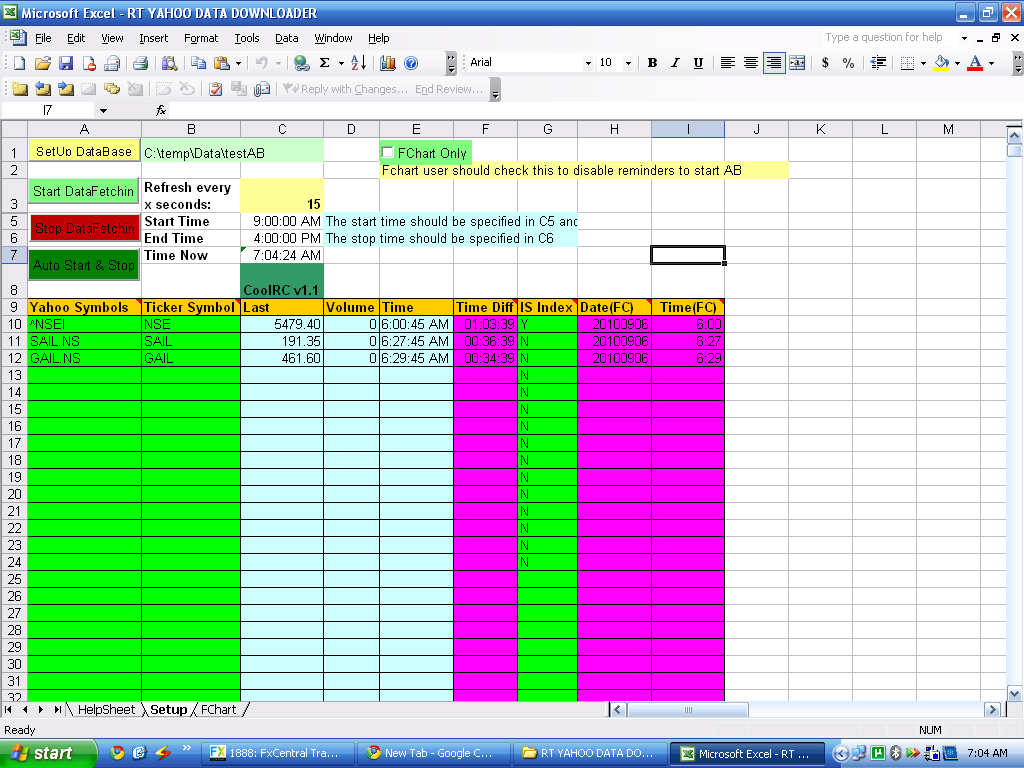Toggle Align Left
The image size is (1024, 768).
pos(728,63)
